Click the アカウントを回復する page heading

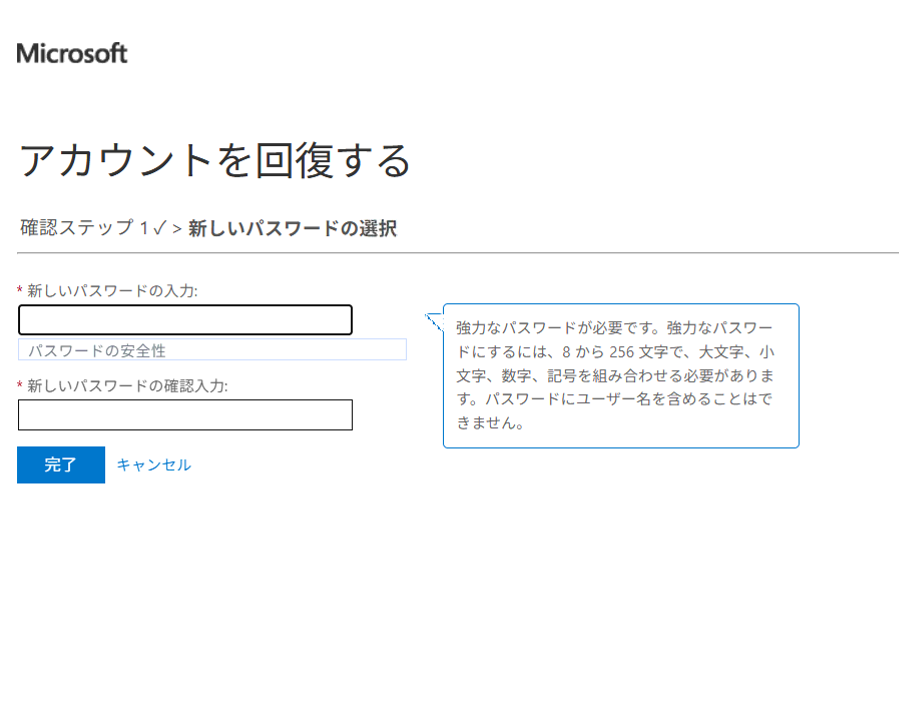[215, 160]
